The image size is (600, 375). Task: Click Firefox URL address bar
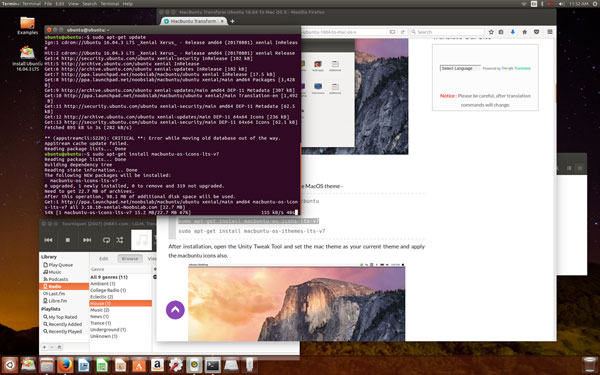click(344, 32)
